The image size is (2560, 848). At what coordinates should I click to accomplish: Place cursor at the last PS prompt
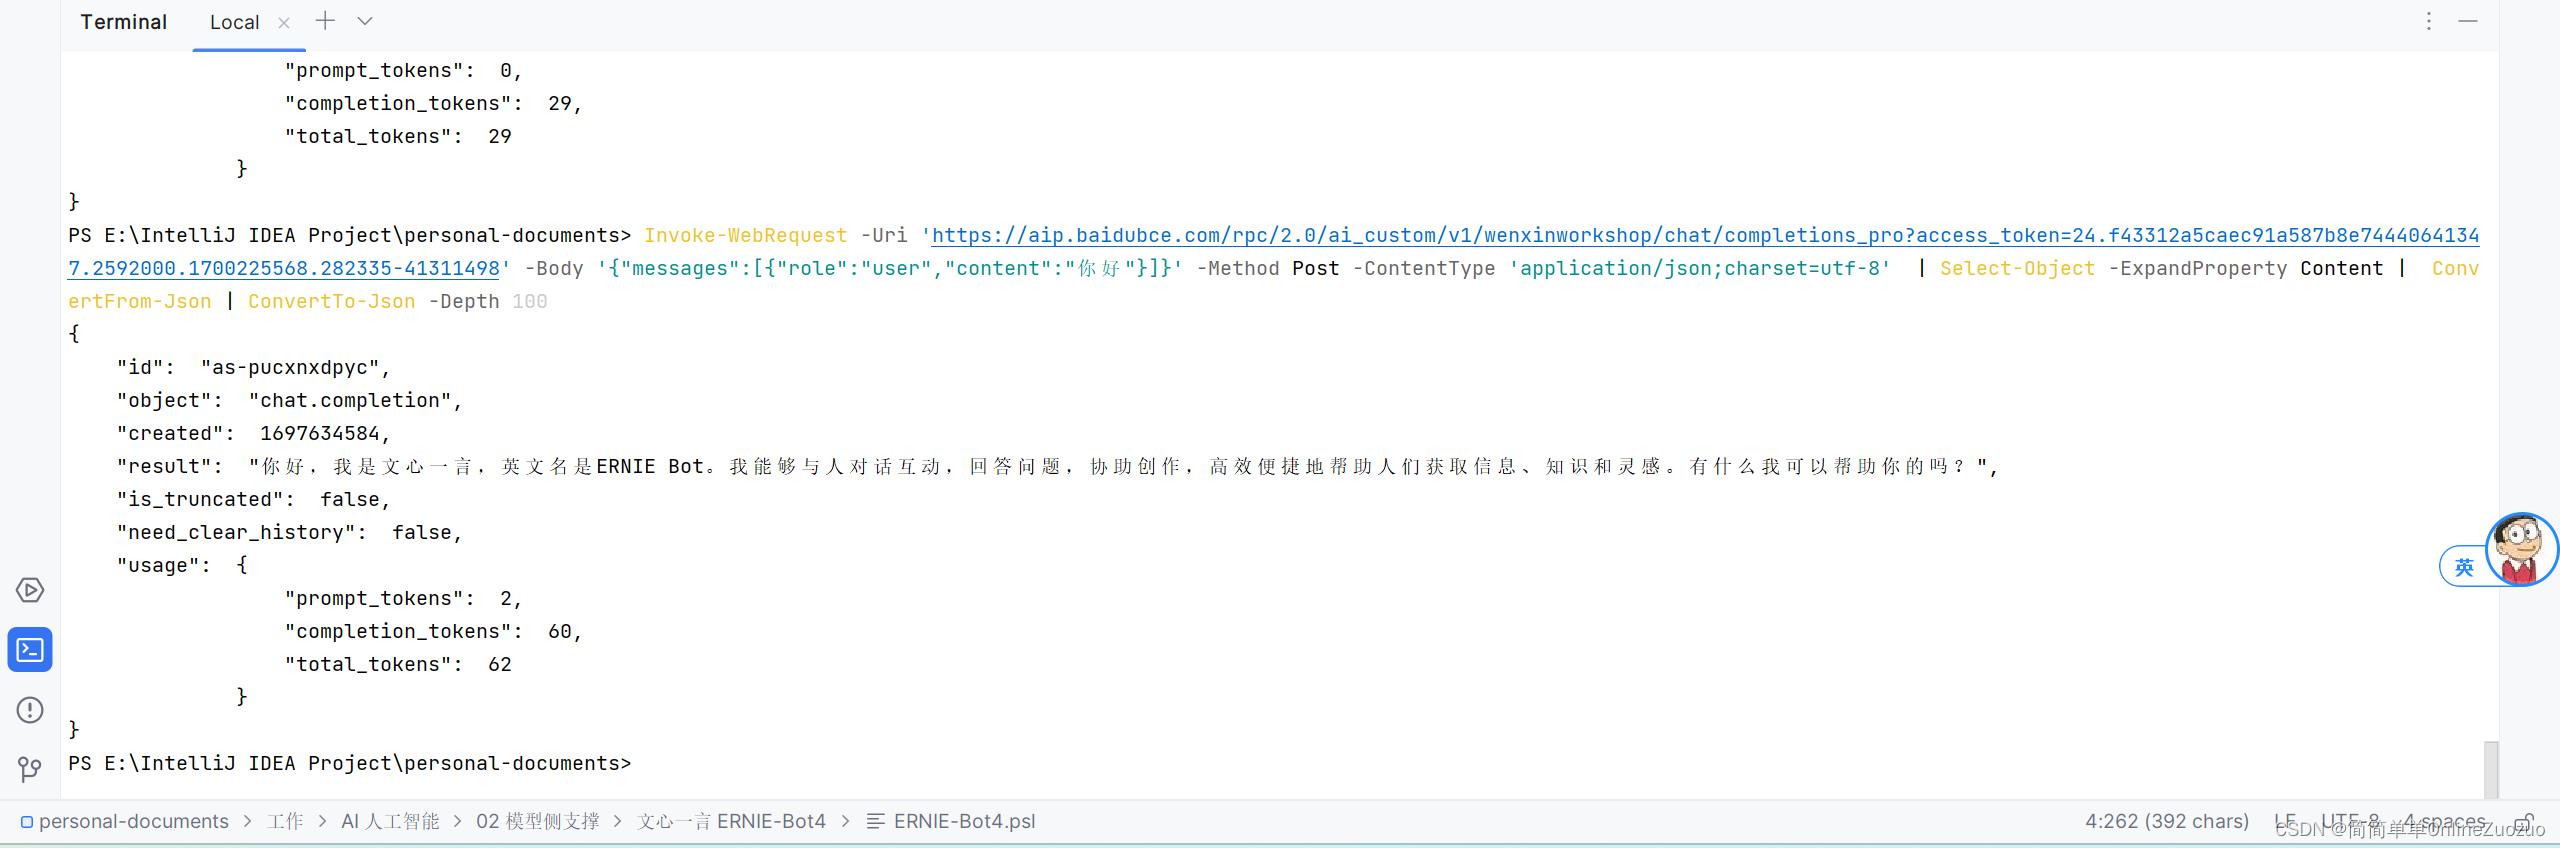[349, 763]
